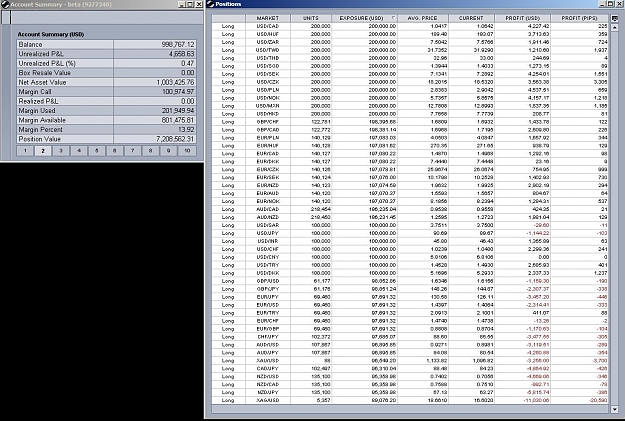Click the Unrealized P&L label
The image size is (625, 421).
click(41, 54)
